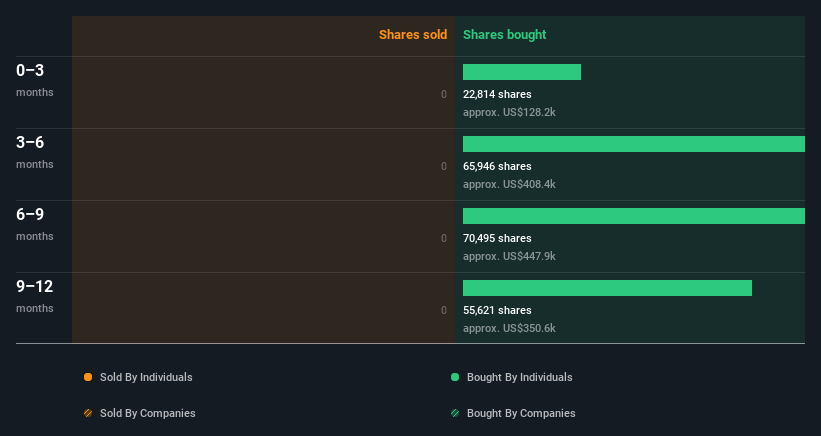821x436 pixels.
Task: Click the green Bought By Individuals legend dot
Action: coord(455,377)
